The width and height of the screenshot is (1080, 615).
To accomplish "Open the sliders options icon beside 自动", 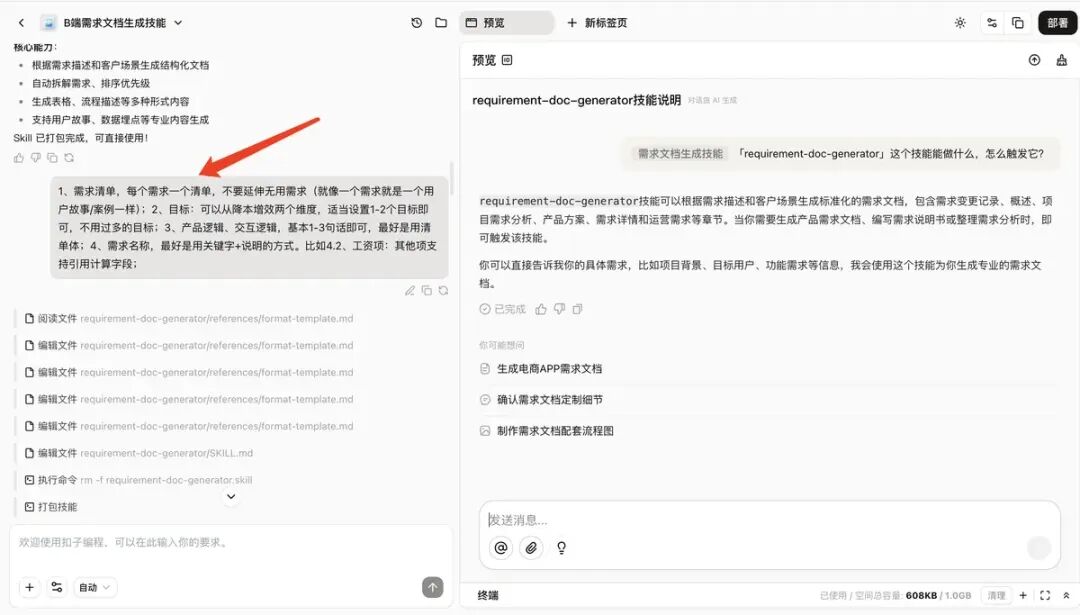I will click(x=56, y=587).
